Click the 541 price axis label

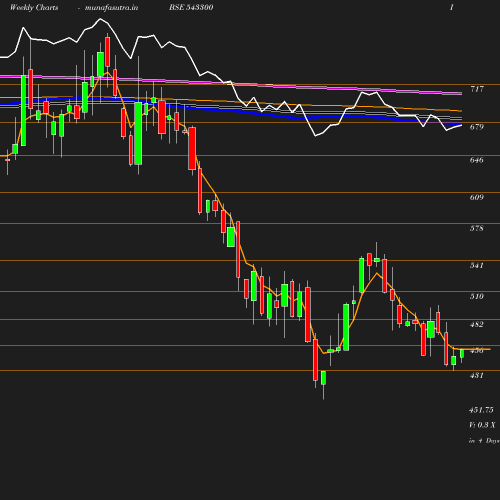[477, 265]
